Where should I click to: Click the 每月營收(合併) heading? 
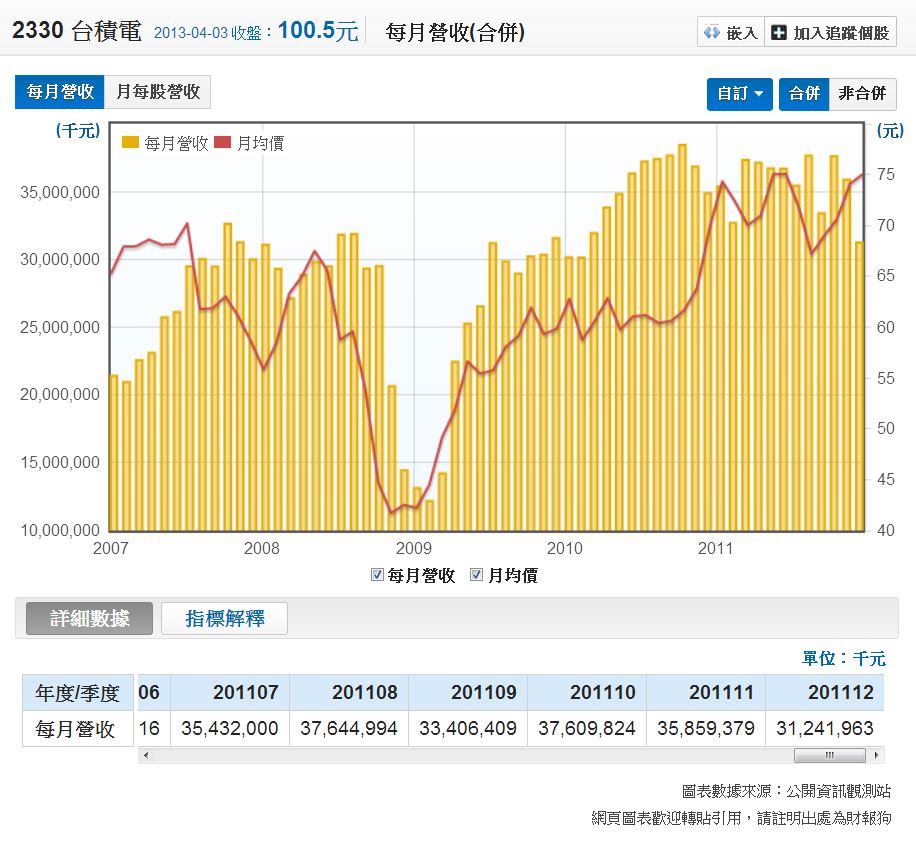[454, 32]
